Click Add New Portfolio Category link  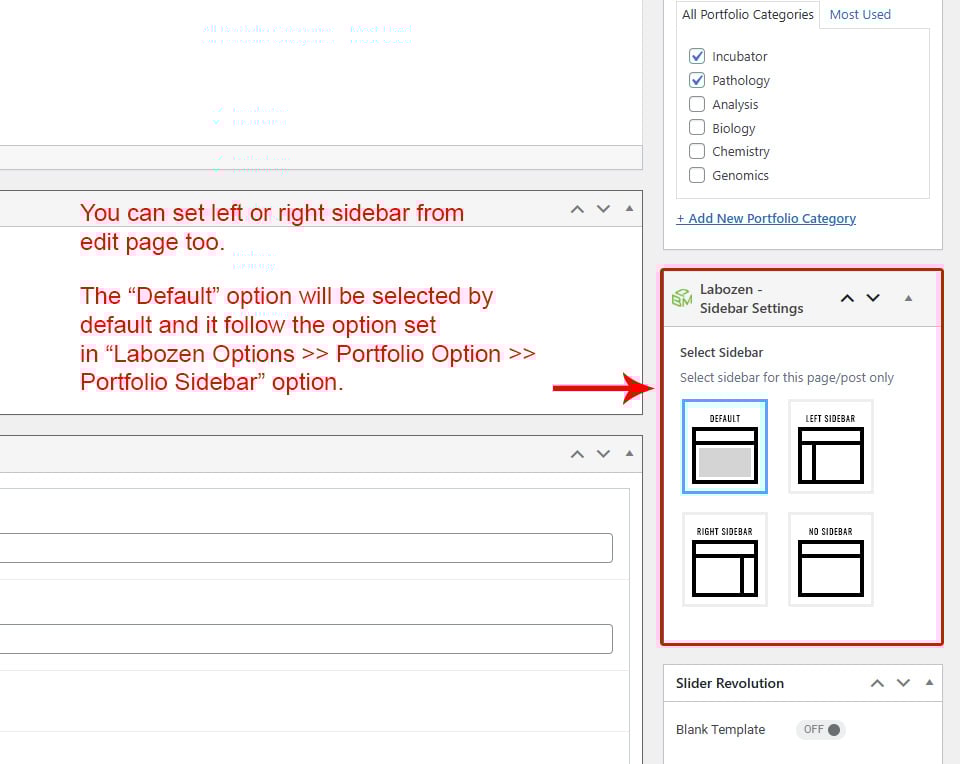pos(766,218)
